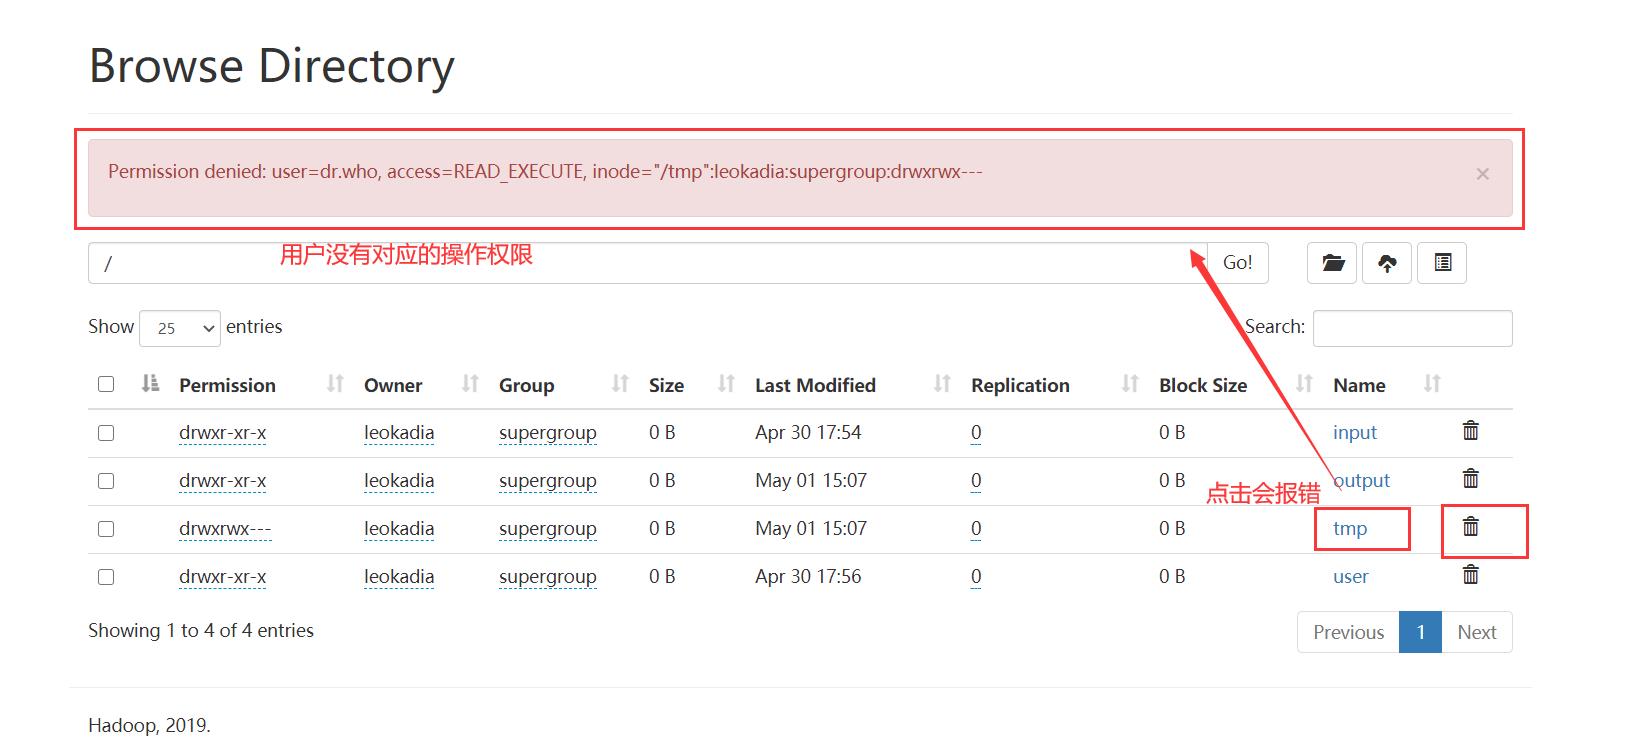Click the Apr 30 17:54 date cell
The width and height of the screenshot is (1629, 754).
tap(808, 432)
